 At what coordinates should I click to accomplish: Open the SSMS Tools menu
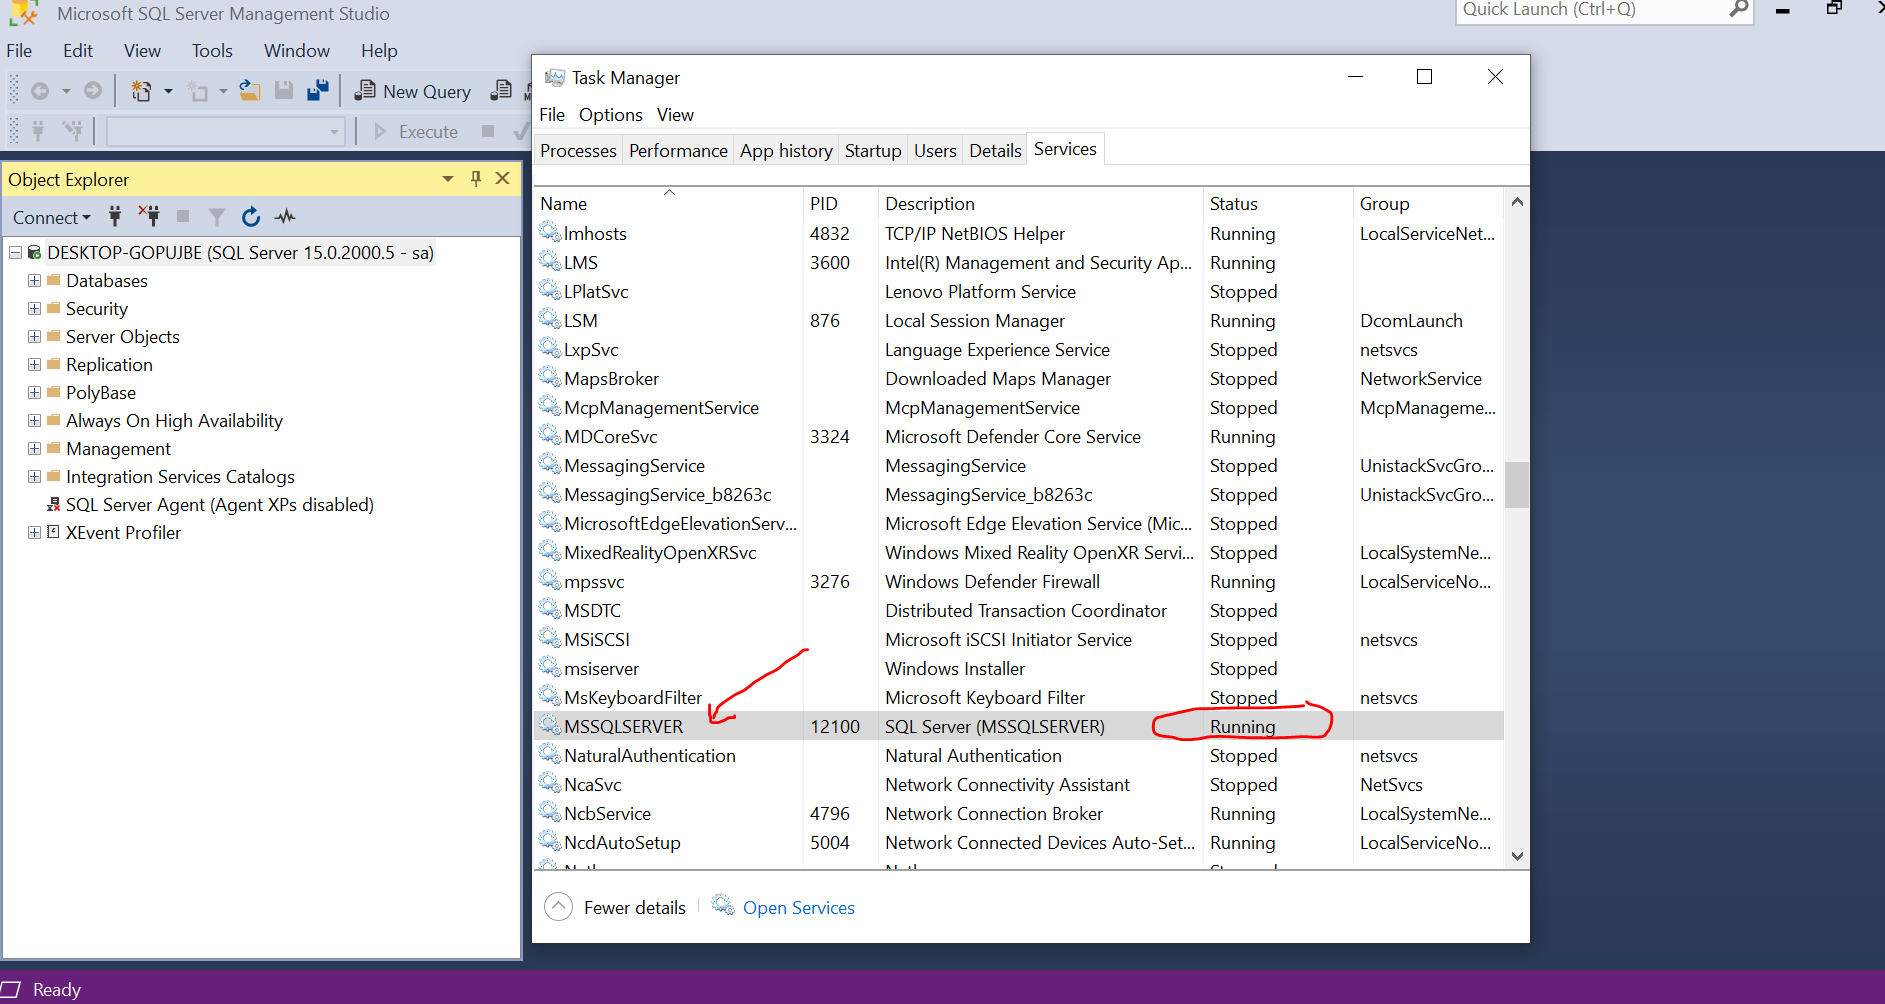click(x=212, y=51)
